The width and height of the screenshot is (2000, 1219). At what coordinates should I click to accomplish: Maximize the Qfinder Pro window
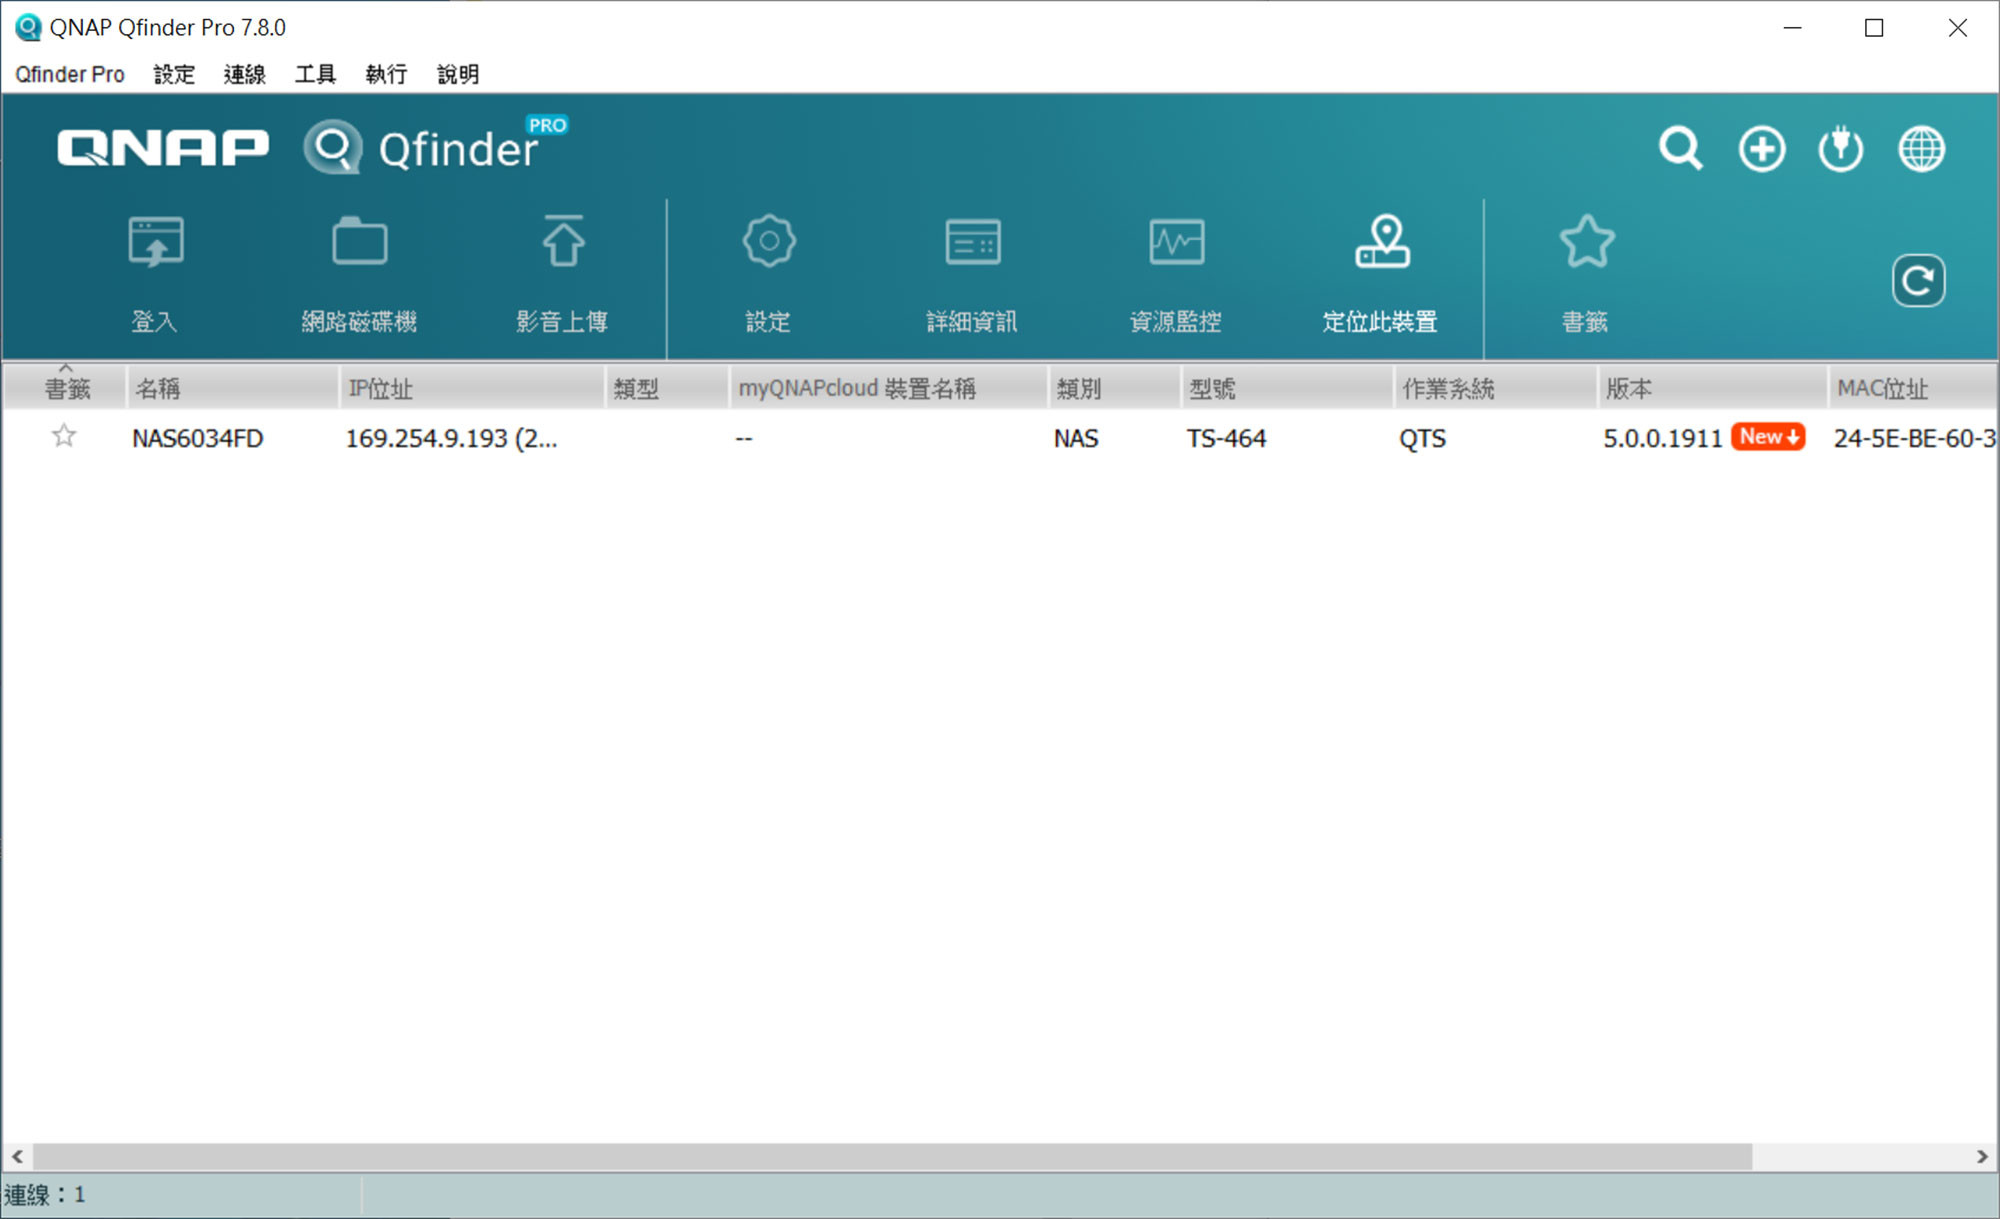(1874, 28)
